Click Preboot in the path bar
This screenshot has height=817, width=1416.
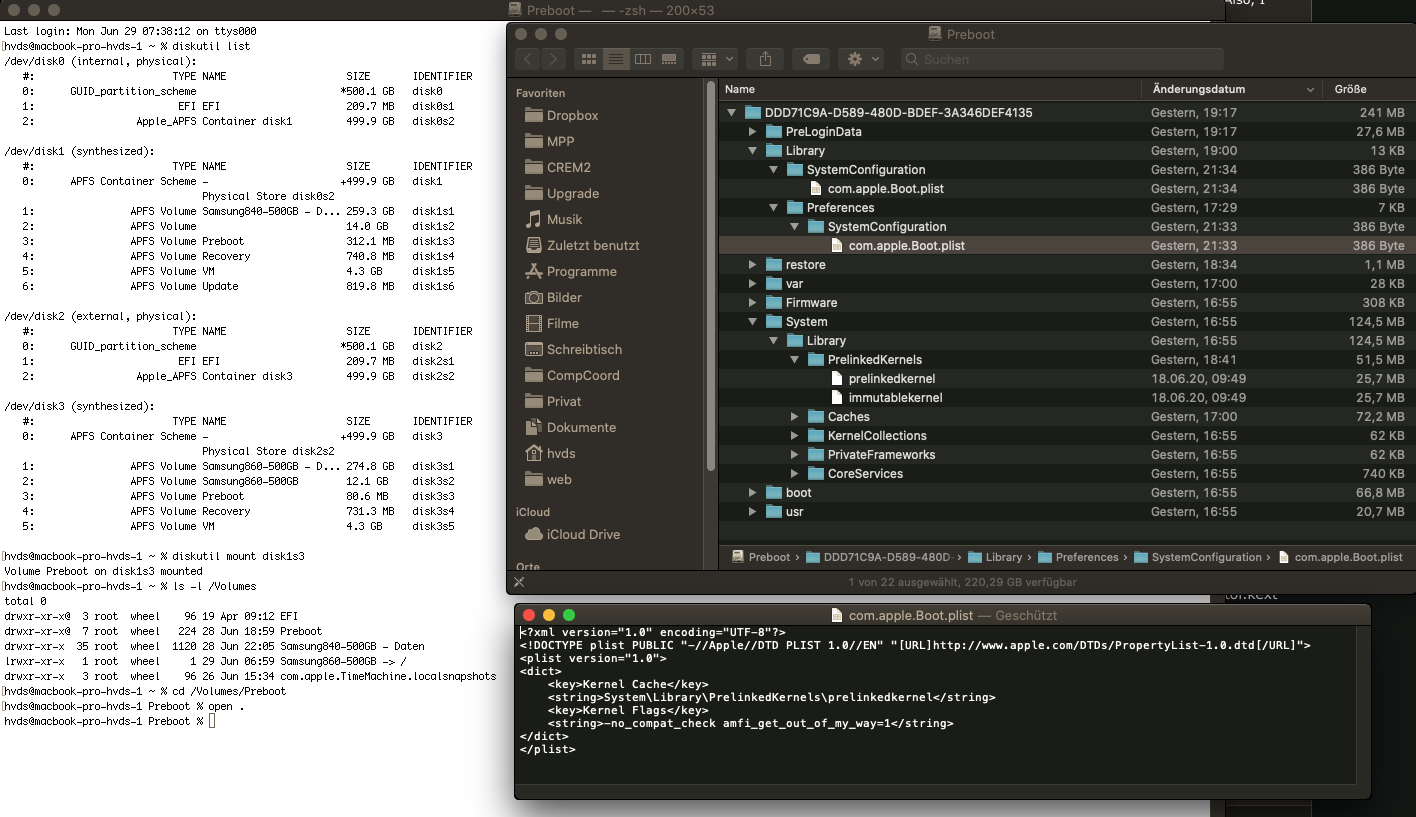click(x=760, y=557)
